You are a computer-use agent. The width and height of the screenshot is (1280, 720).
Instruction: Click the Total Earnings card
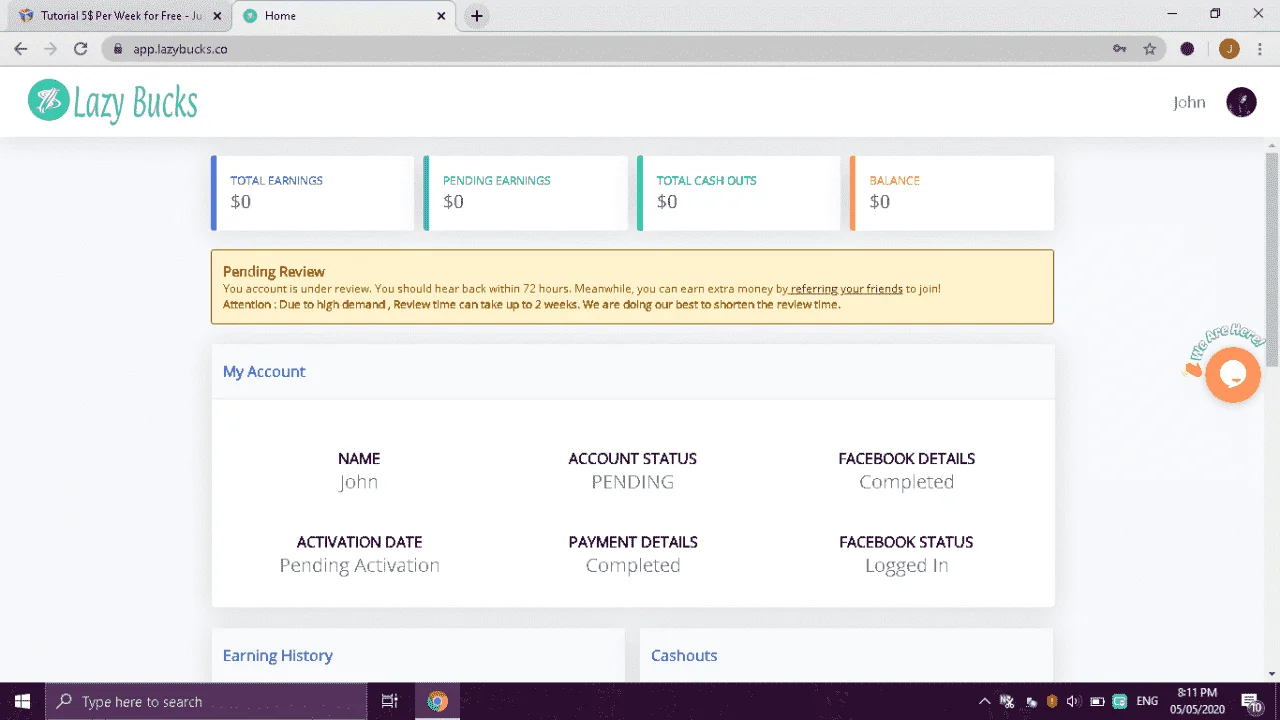click(x=312, y=193)
